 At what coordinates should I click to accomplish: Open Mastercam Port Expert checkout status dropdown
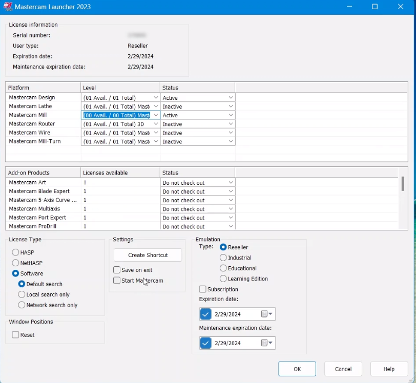[x=198, y=218]
